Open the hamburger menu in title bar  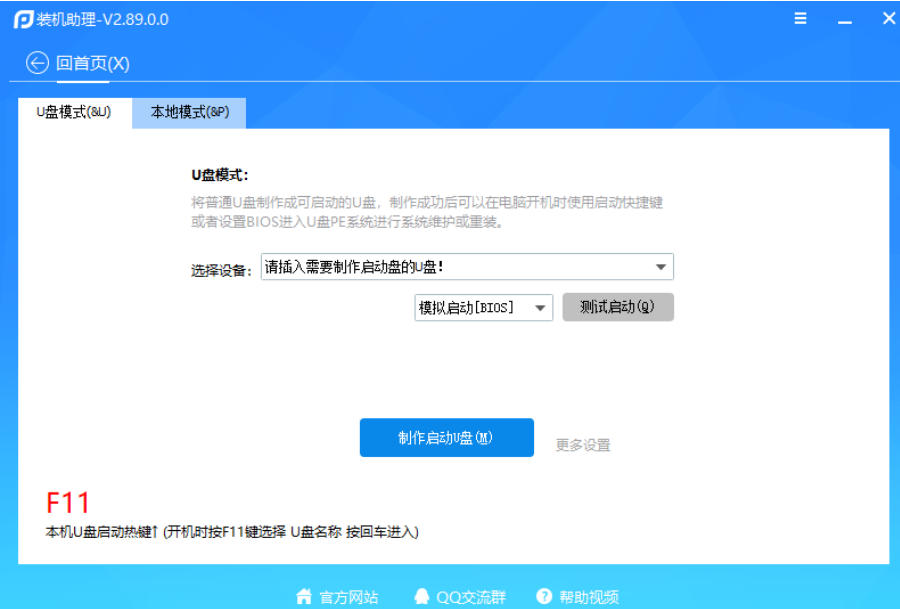pos(800,18)
